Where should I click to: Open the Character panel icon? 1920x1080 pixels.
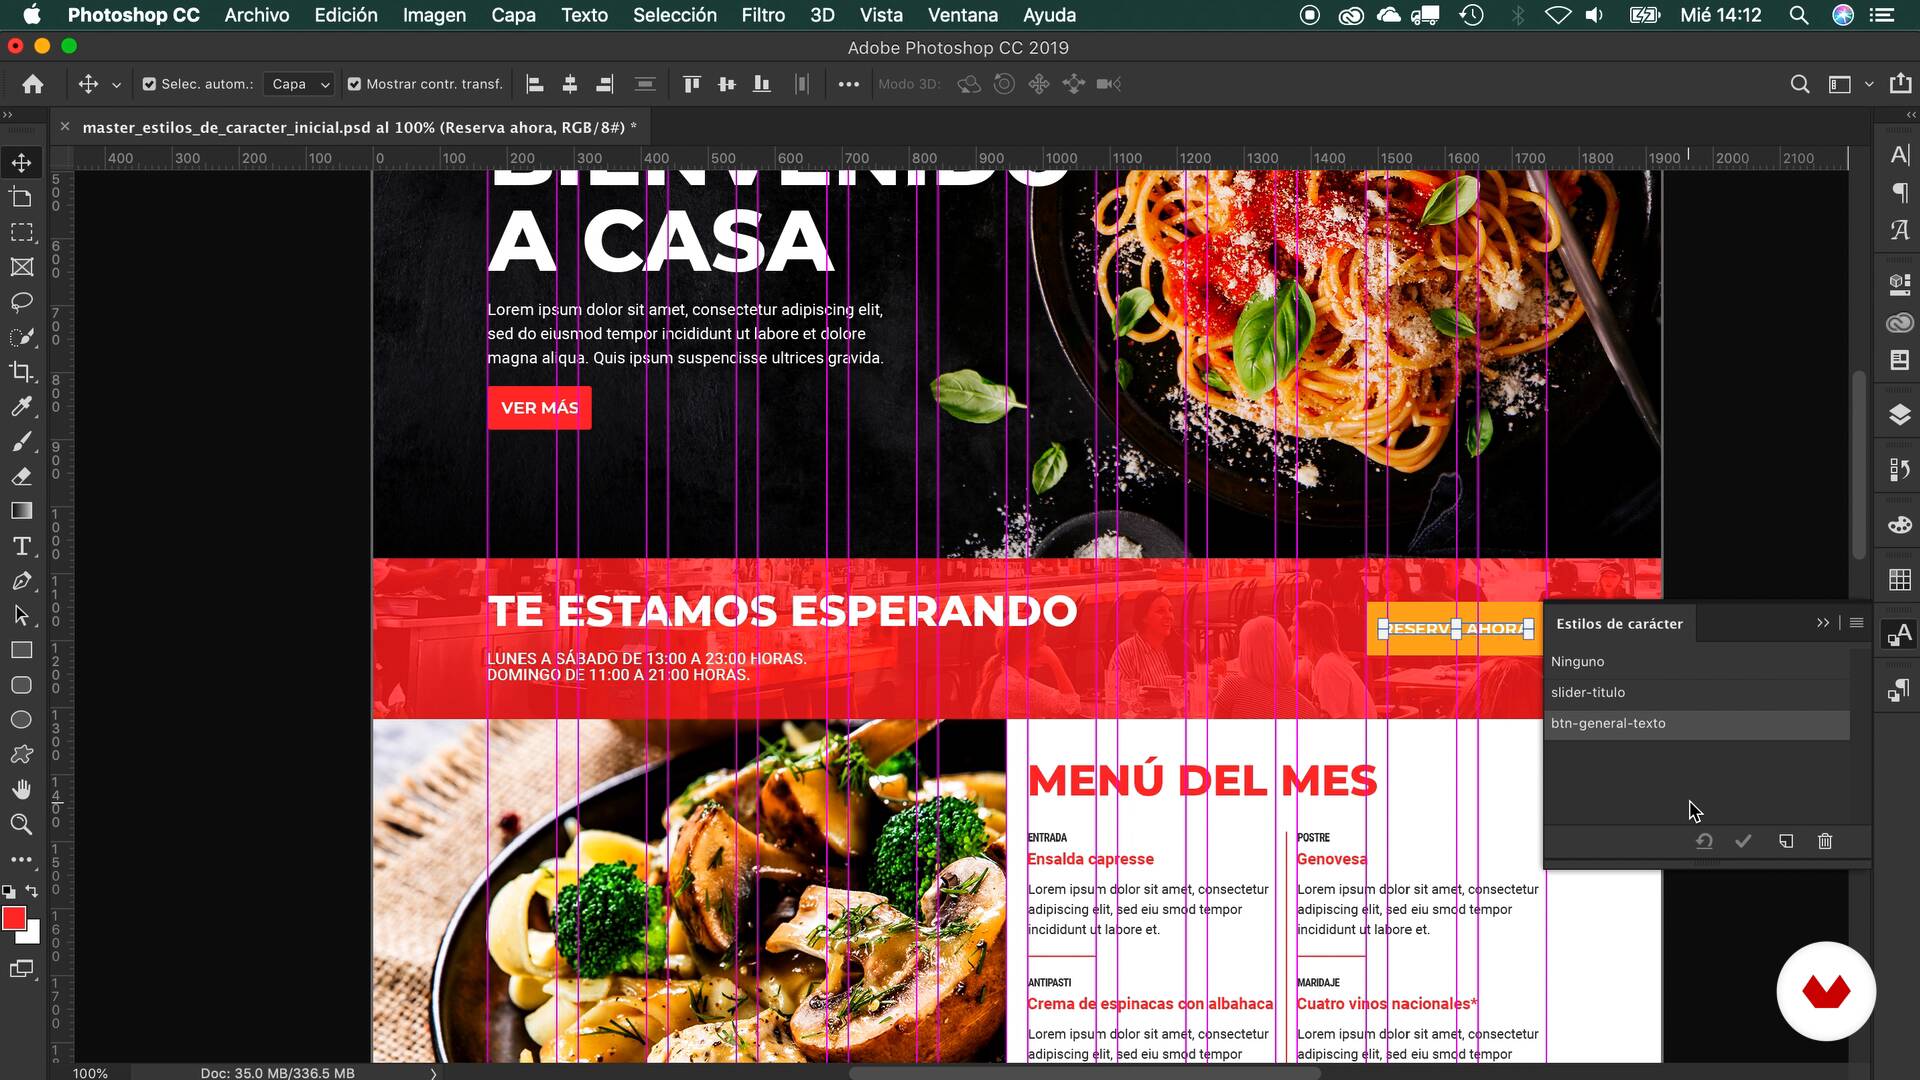1900,154
